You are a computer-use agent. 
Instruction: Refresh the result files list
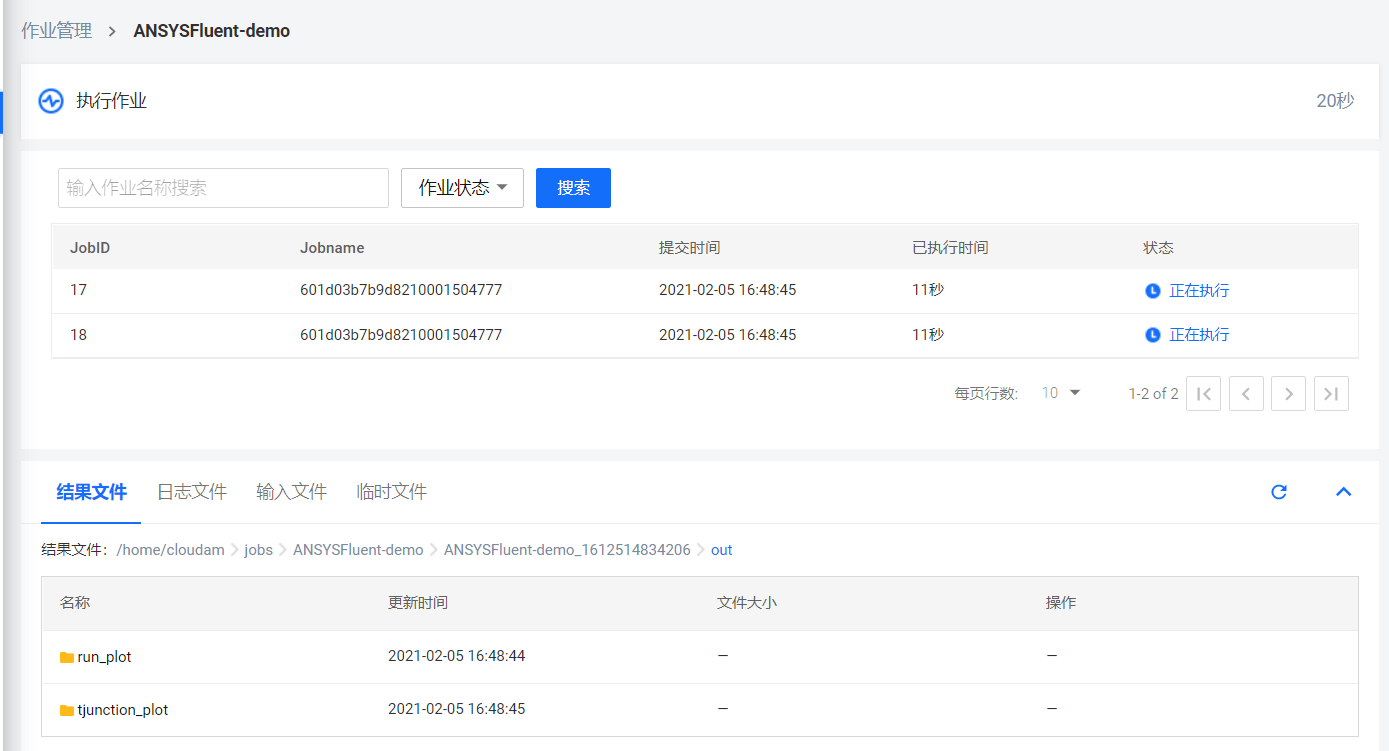tap(1278, 492)
